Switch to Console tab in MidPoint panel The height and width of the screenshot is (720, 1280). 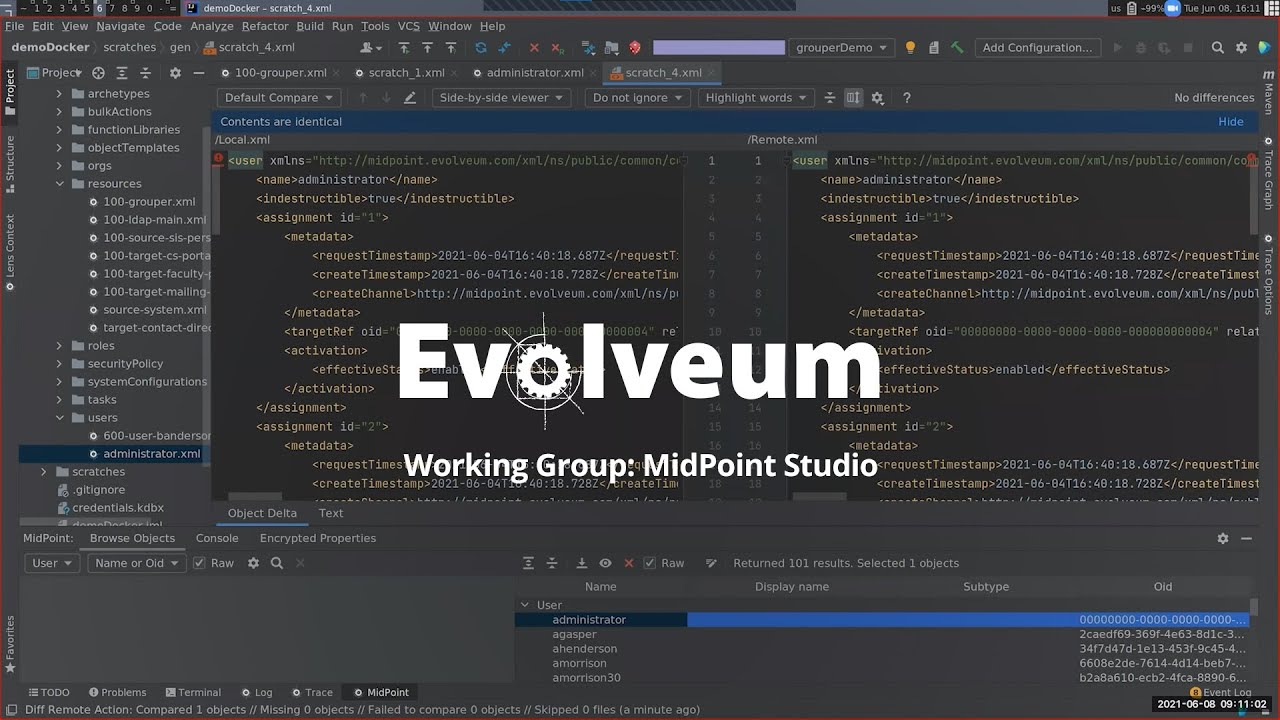click(217, 538)
